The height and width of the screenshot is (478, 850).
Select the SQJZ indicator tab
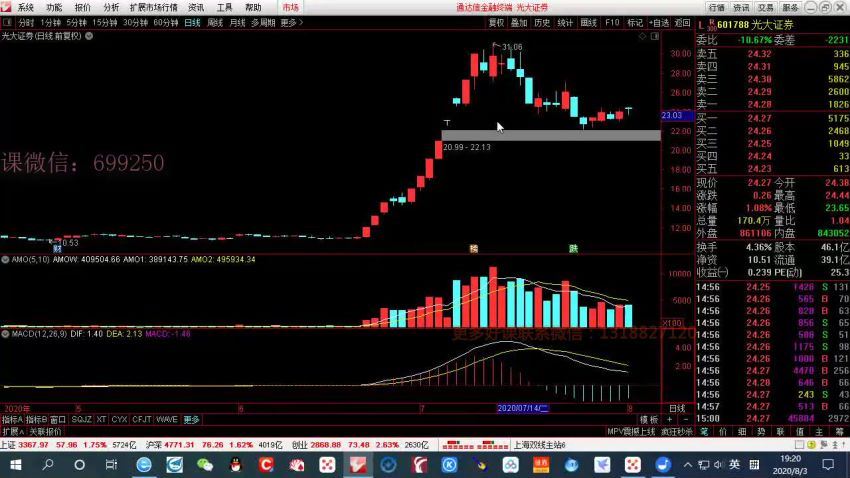click(81, 419)
